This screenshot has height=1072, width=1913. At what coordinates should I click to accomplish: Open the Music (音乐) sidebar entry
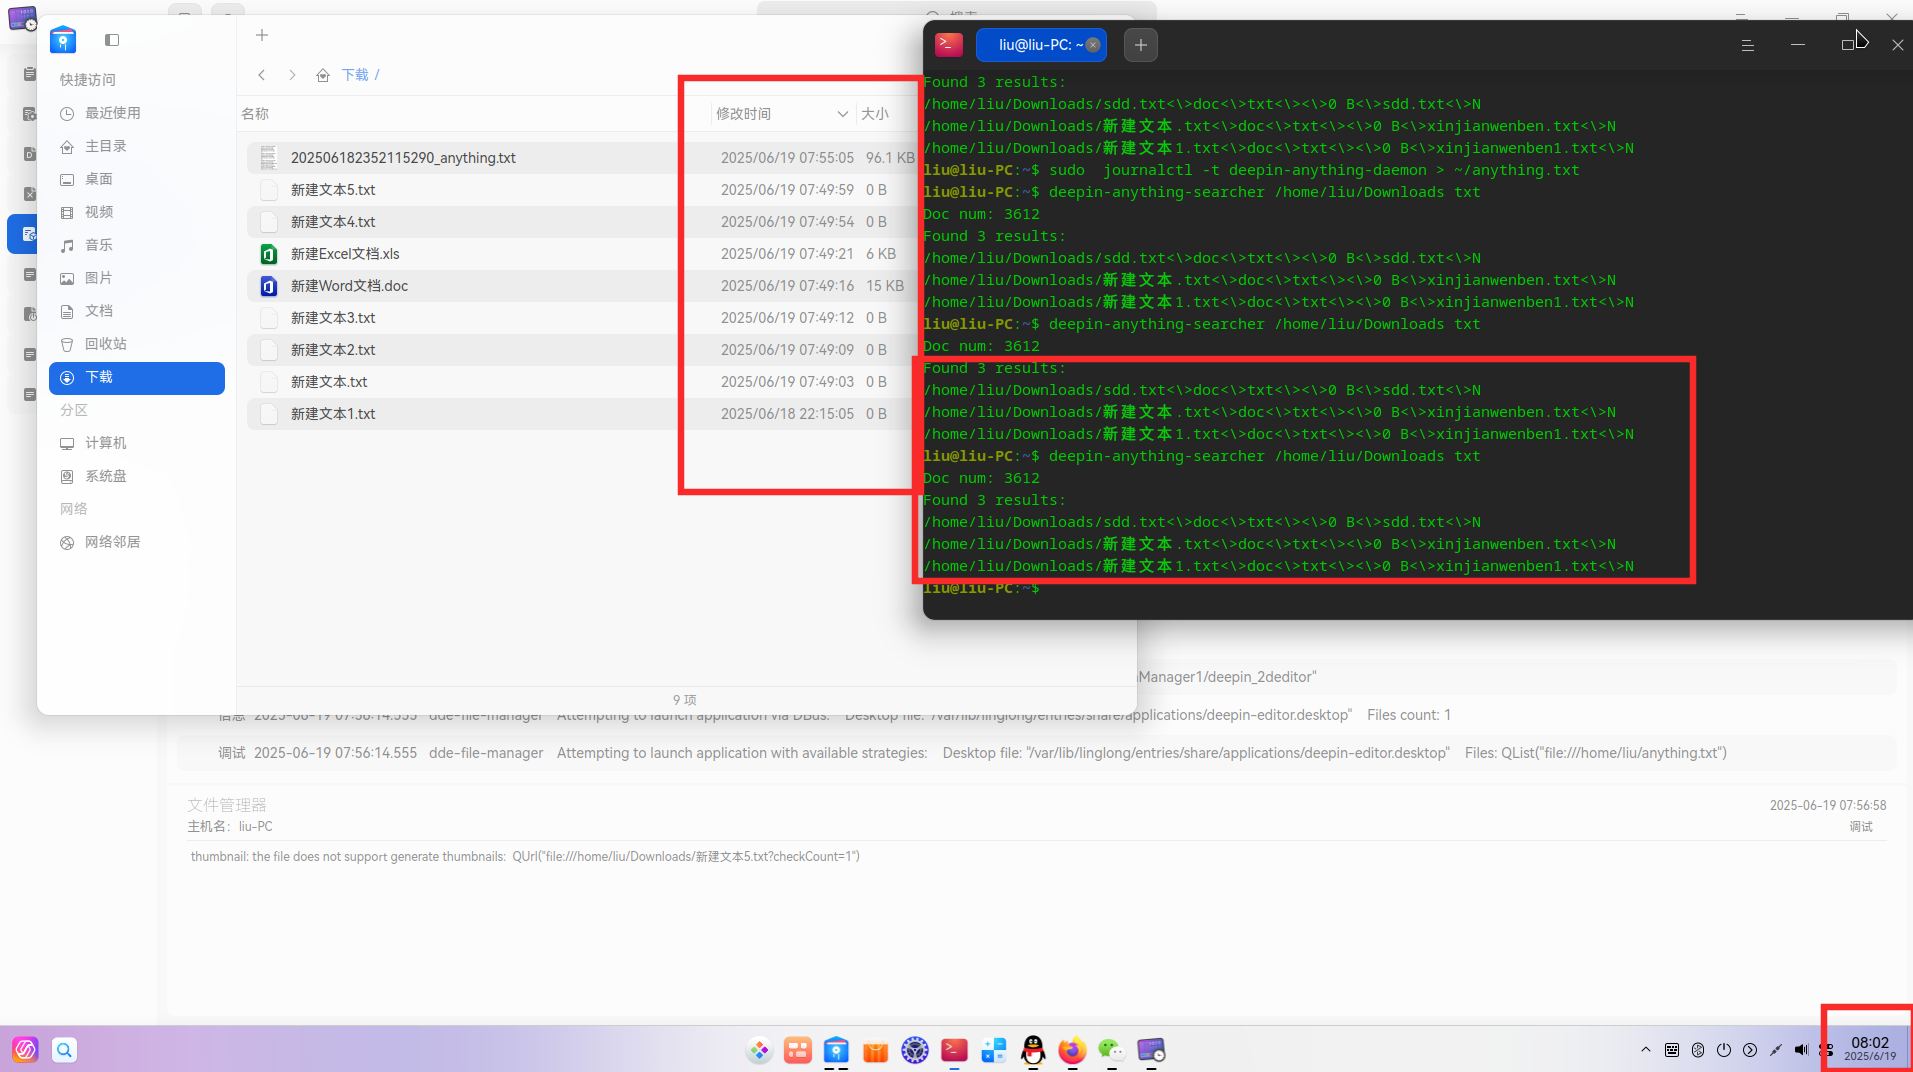pos(136,245)
